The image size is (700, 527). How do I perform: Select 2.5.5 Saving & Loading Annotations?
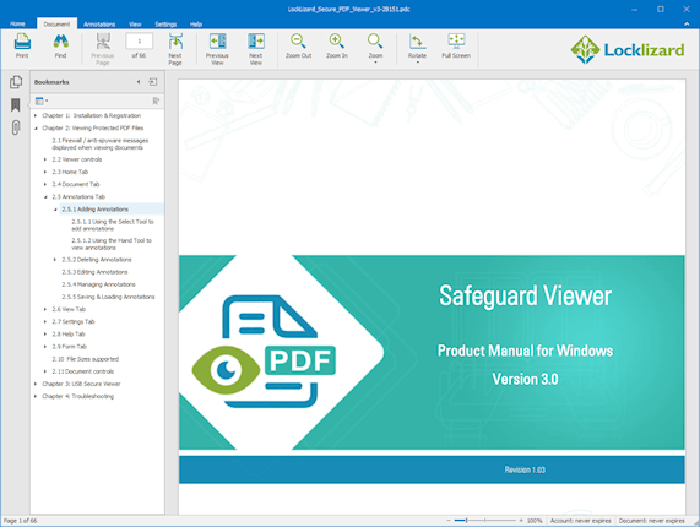(108, 297)
